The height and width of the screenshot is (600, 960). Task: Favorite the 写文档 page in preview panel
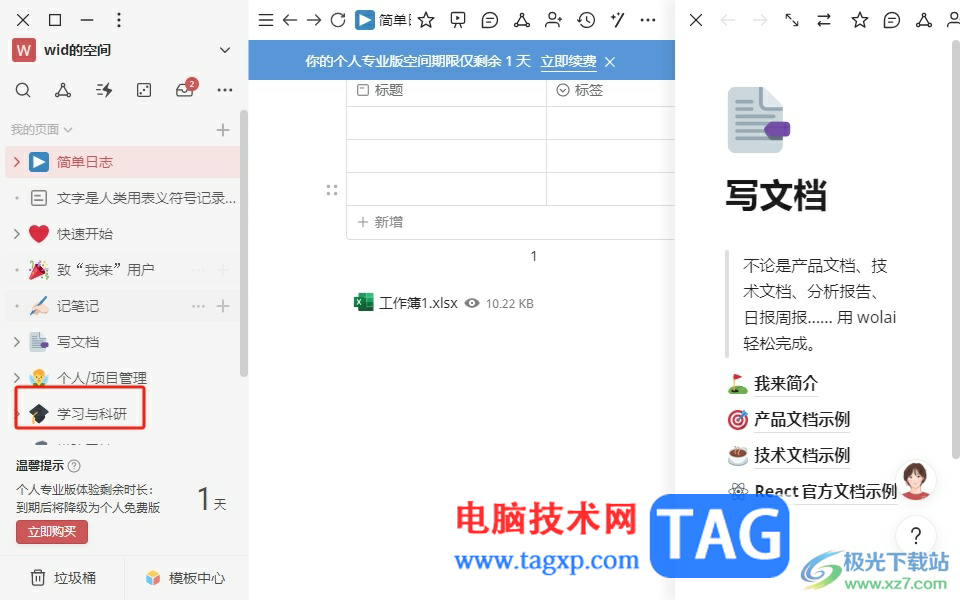(x=860, y=20)
